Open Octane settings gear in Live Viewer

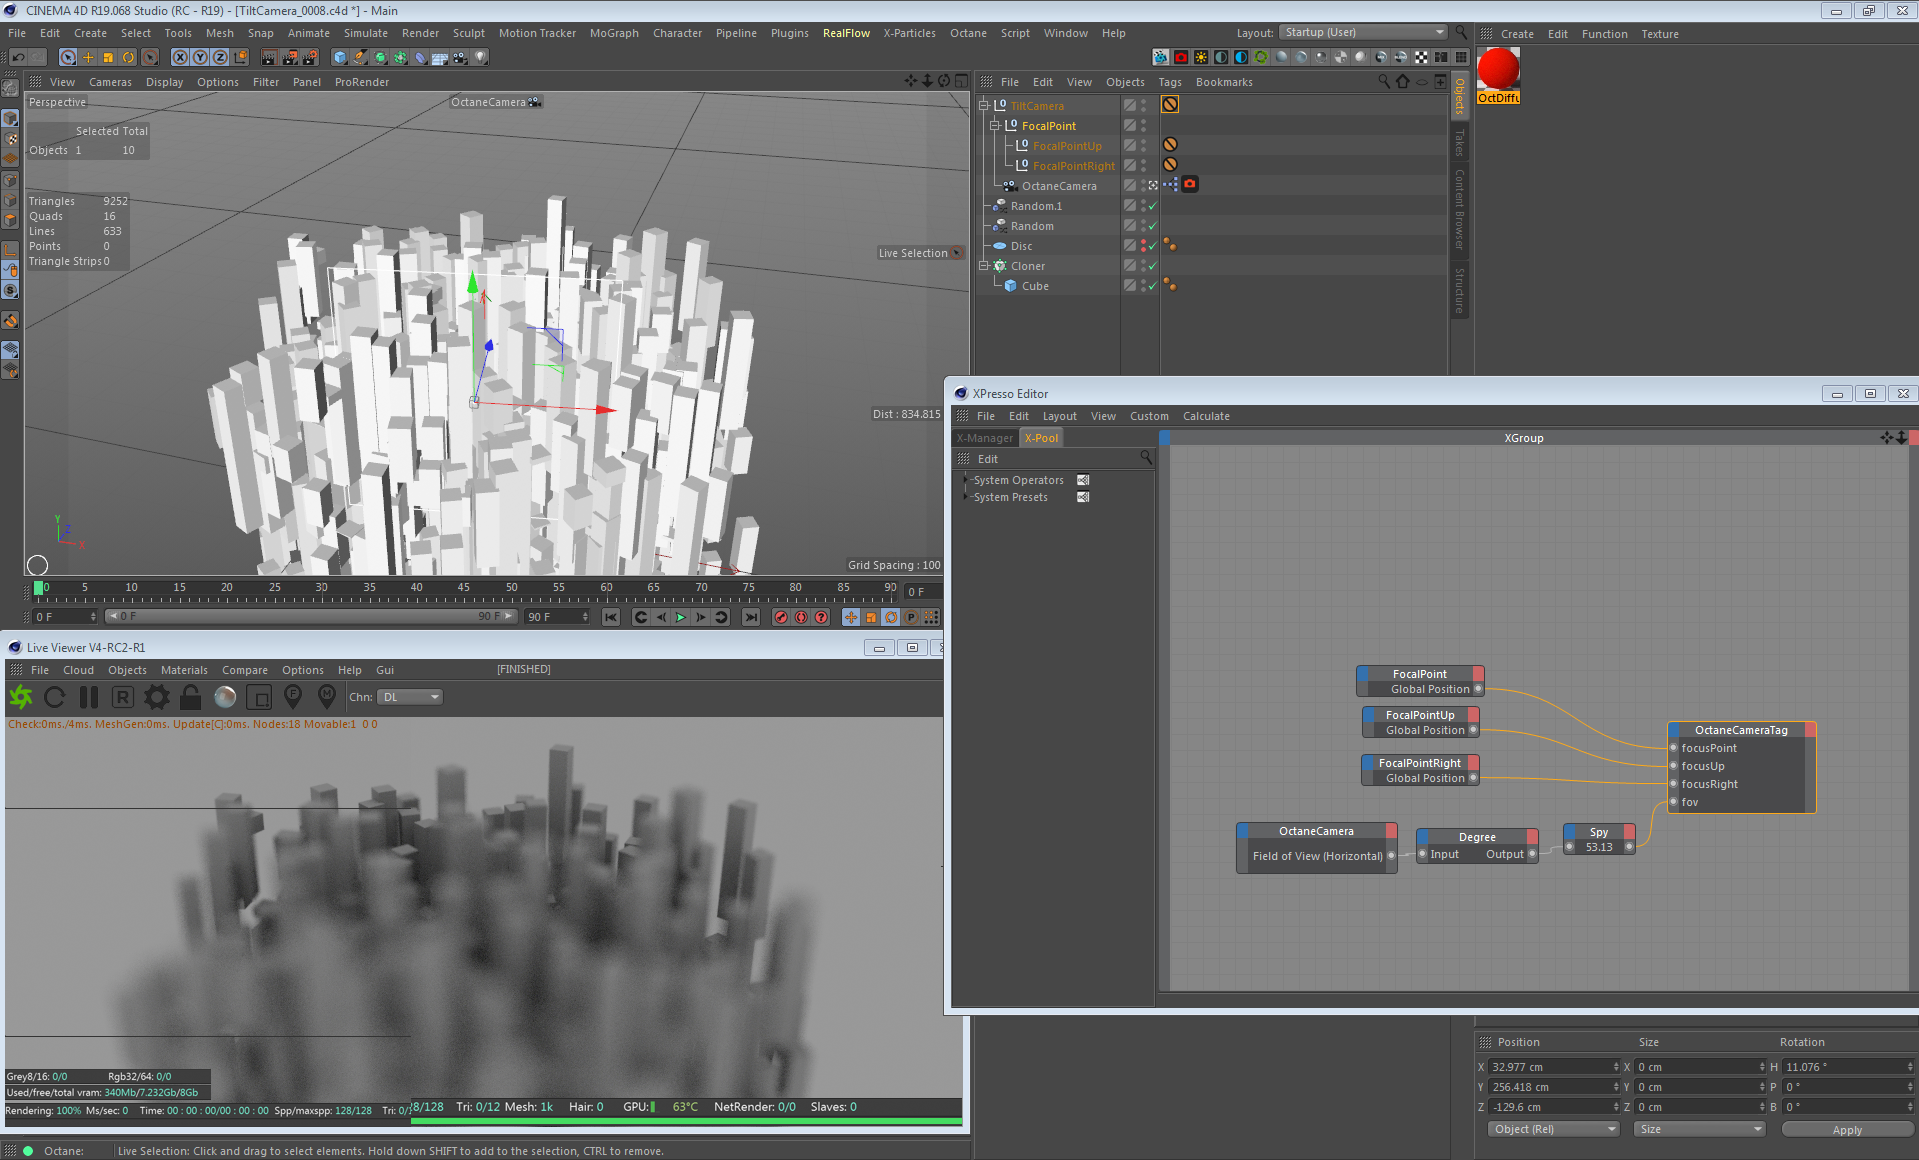point(157,697)
